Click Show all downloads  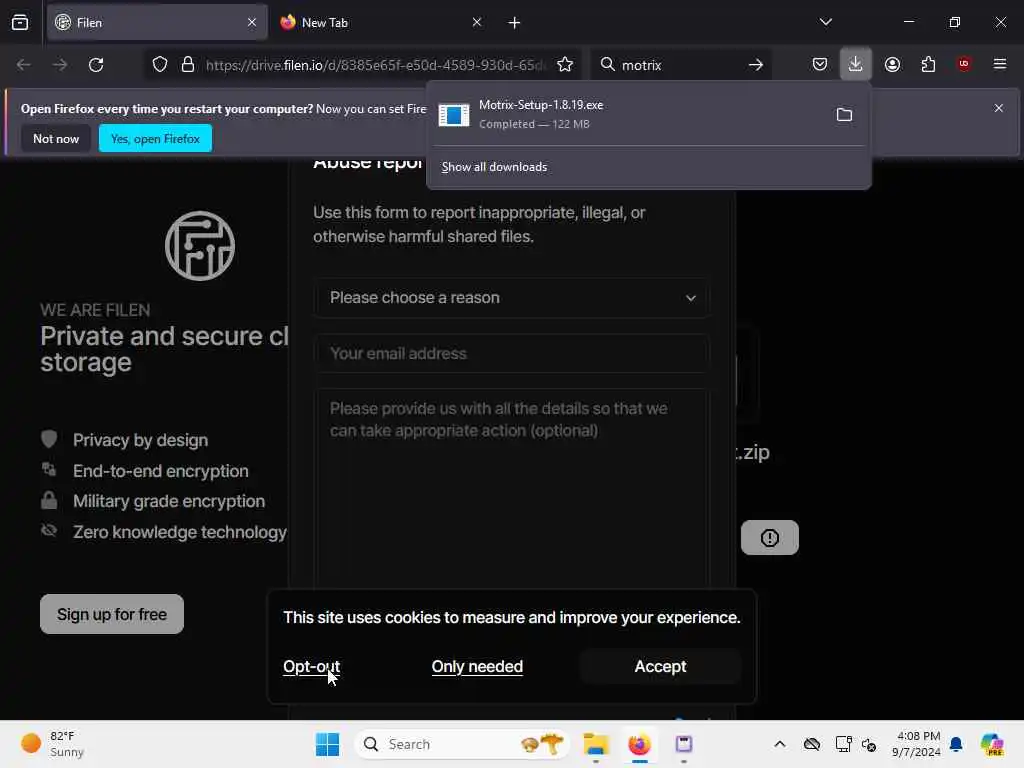[x=494, y=167]
